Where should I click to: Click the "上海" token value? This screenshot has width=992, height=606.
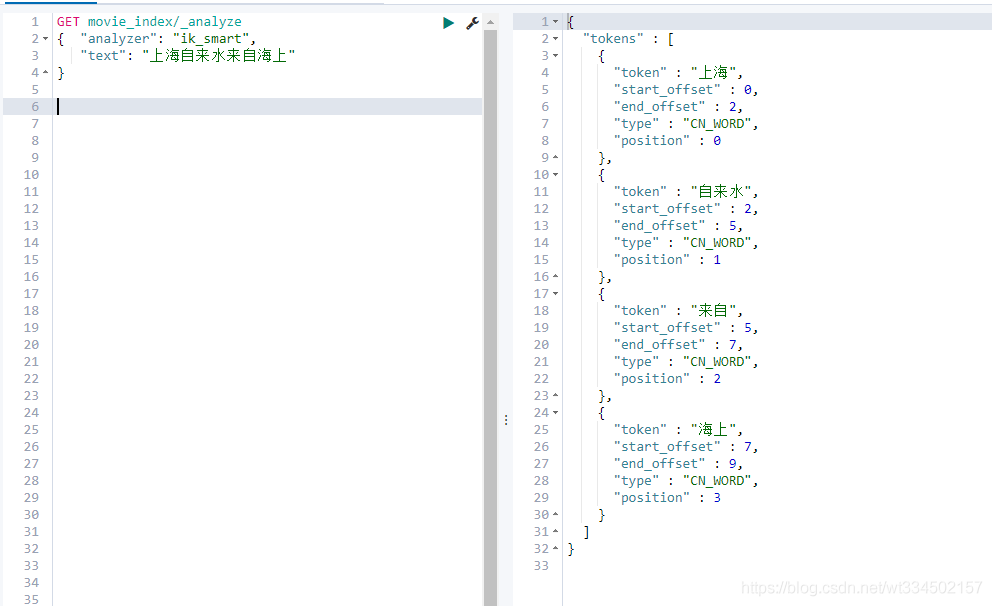pyautogui.click(x=713, y=73)
